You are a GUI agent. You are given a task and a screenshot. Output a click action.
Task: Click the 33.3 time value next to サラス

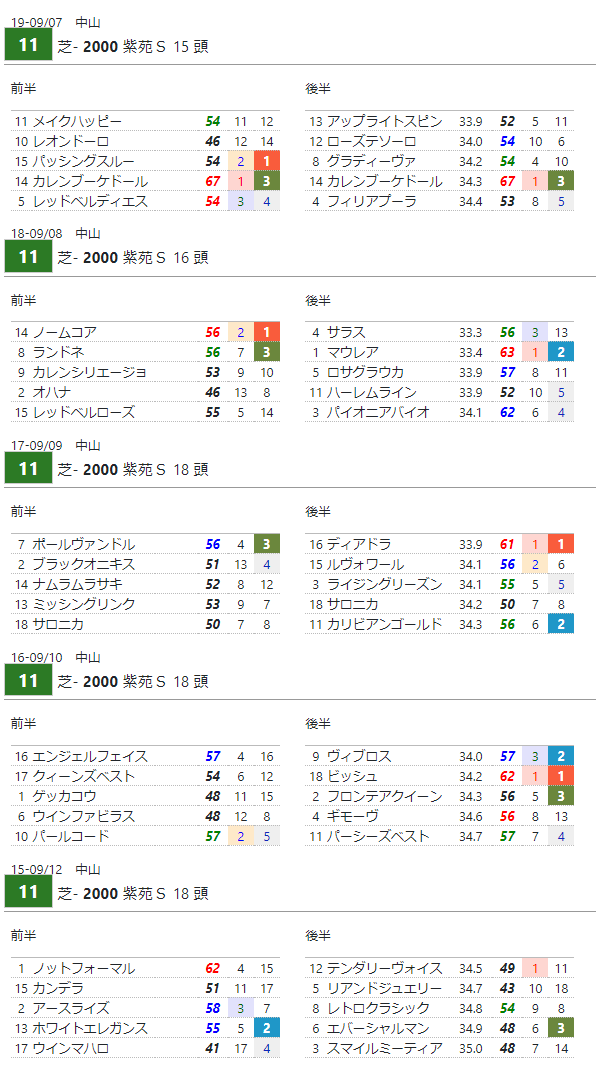tap(470, 332)
